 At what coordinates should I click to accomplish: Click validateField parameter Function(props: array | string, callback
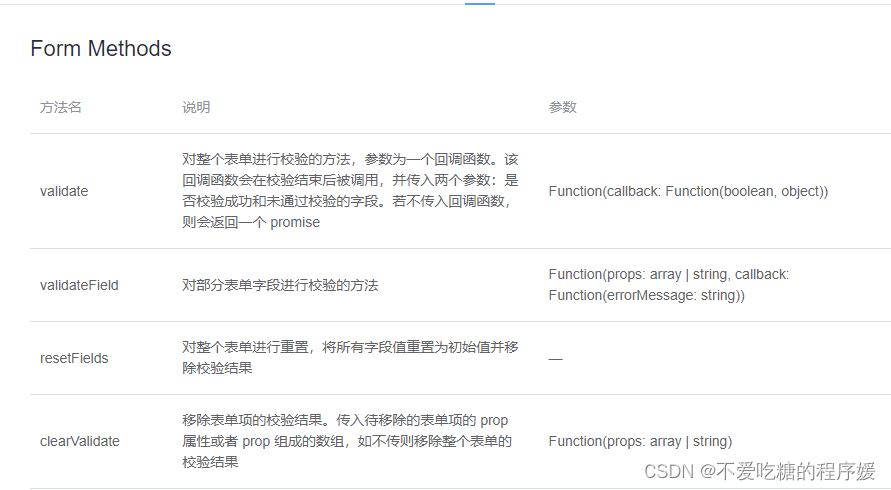669,285
